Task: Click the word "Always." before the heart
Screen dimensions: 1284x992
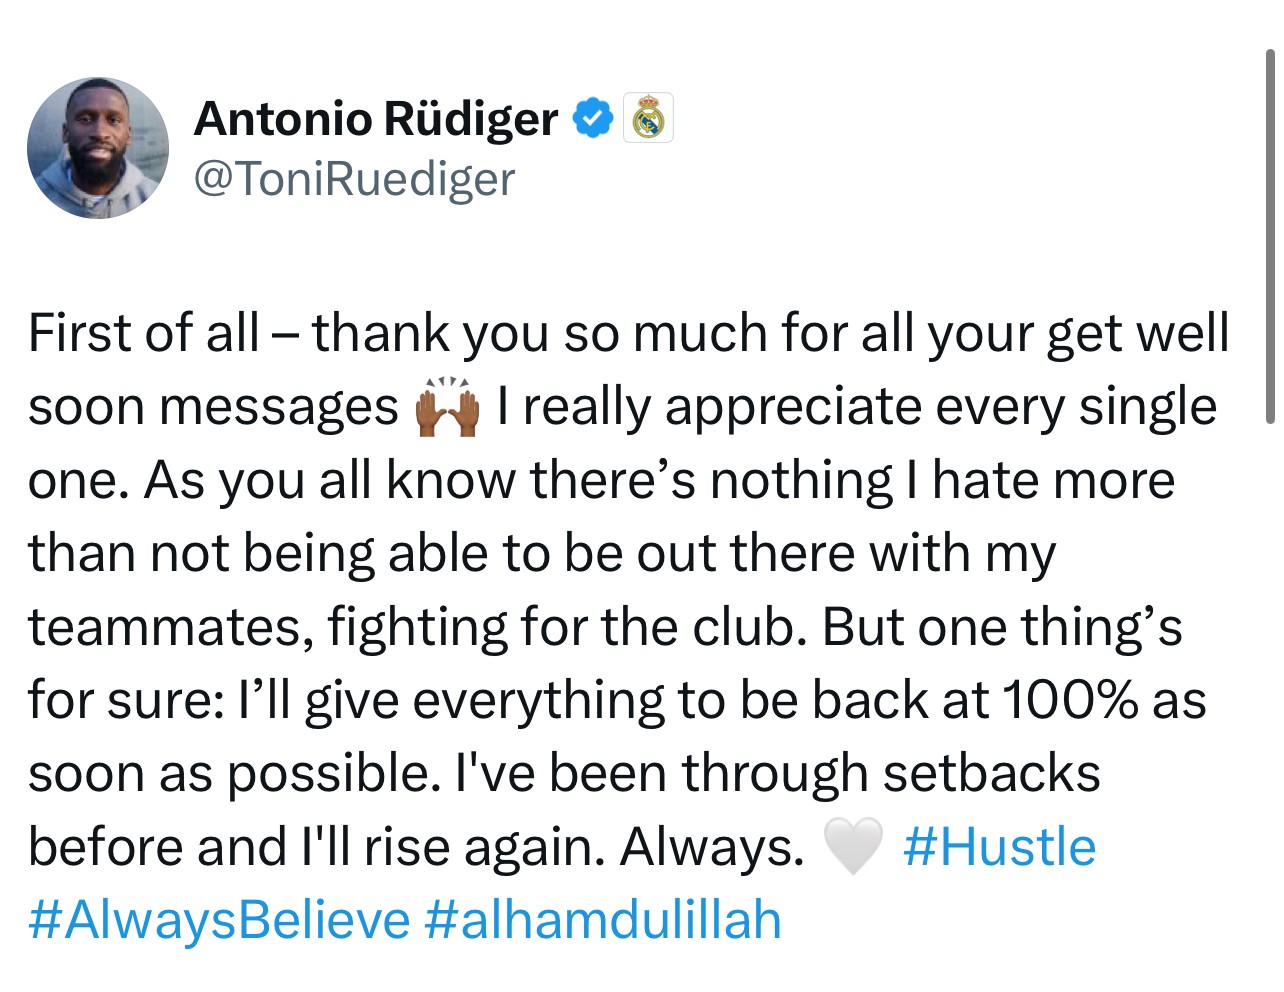Action: click(712, 847)
